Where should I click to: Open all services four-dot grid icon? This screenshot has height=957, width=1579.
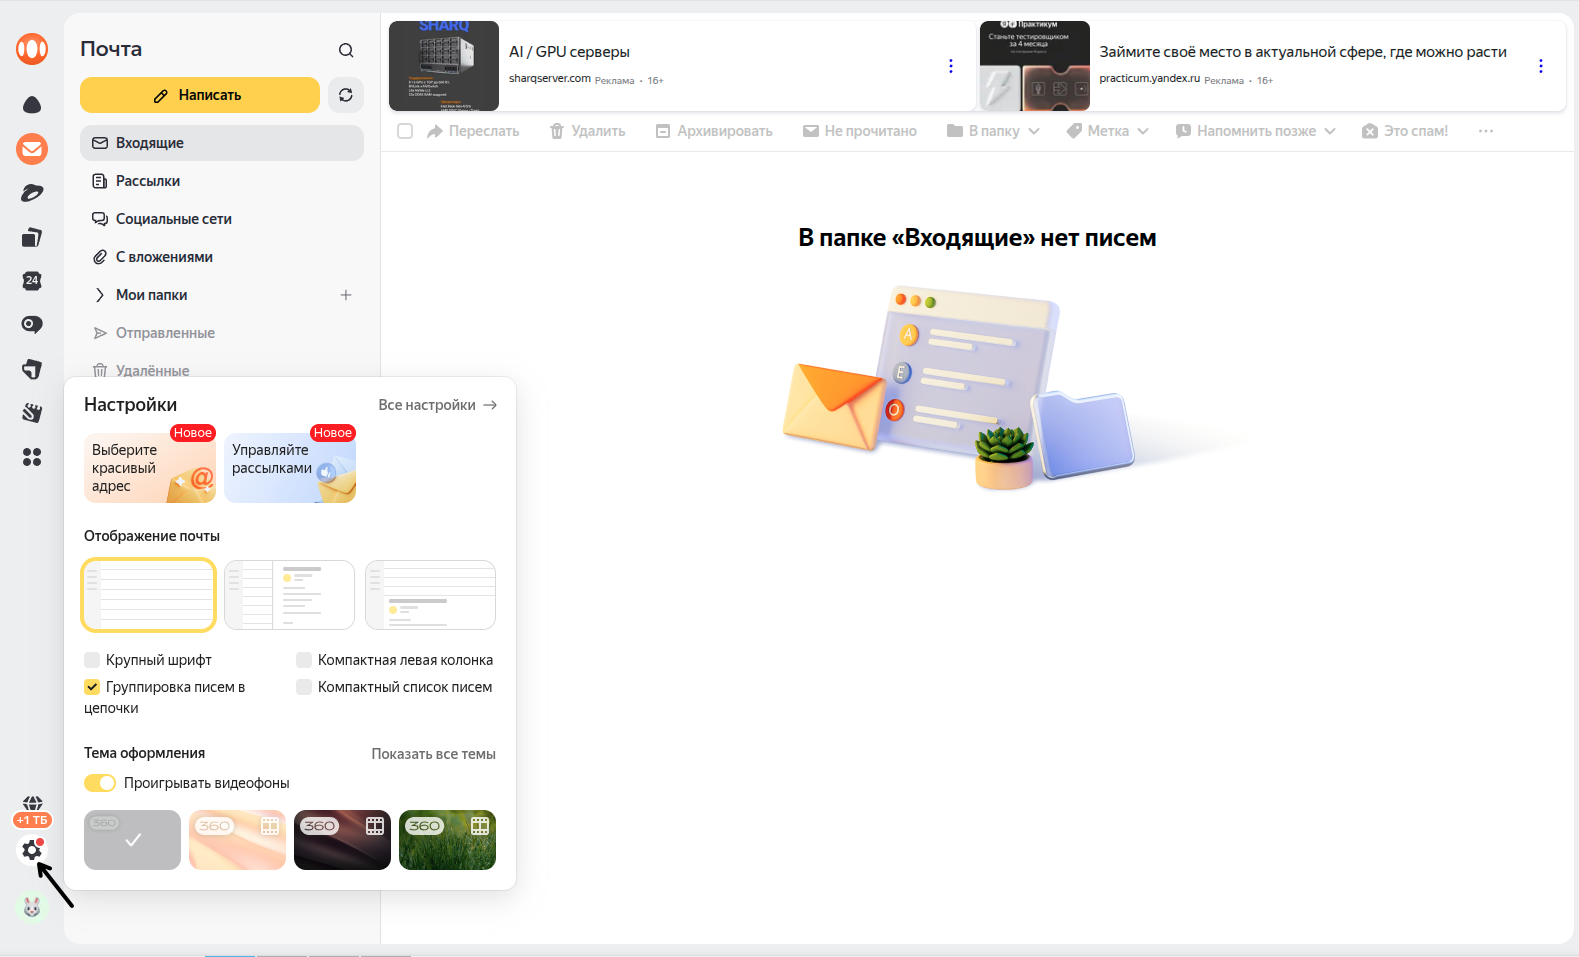(x=32, y=457)
